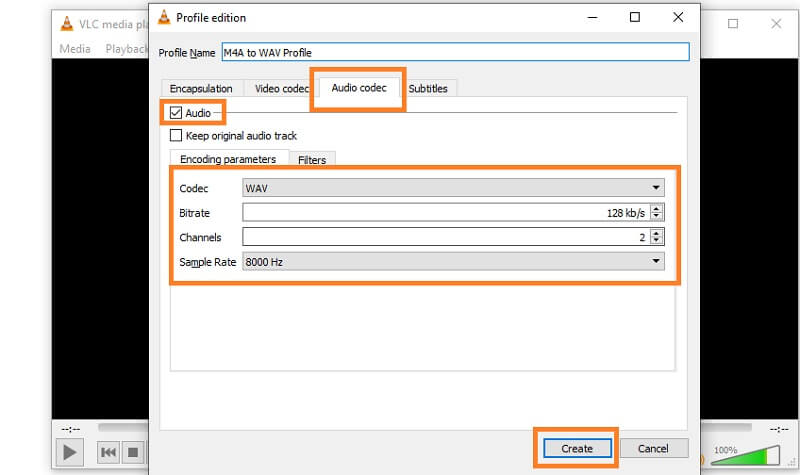Switch to the Encapsulation tab

click(x=200, y=88)
